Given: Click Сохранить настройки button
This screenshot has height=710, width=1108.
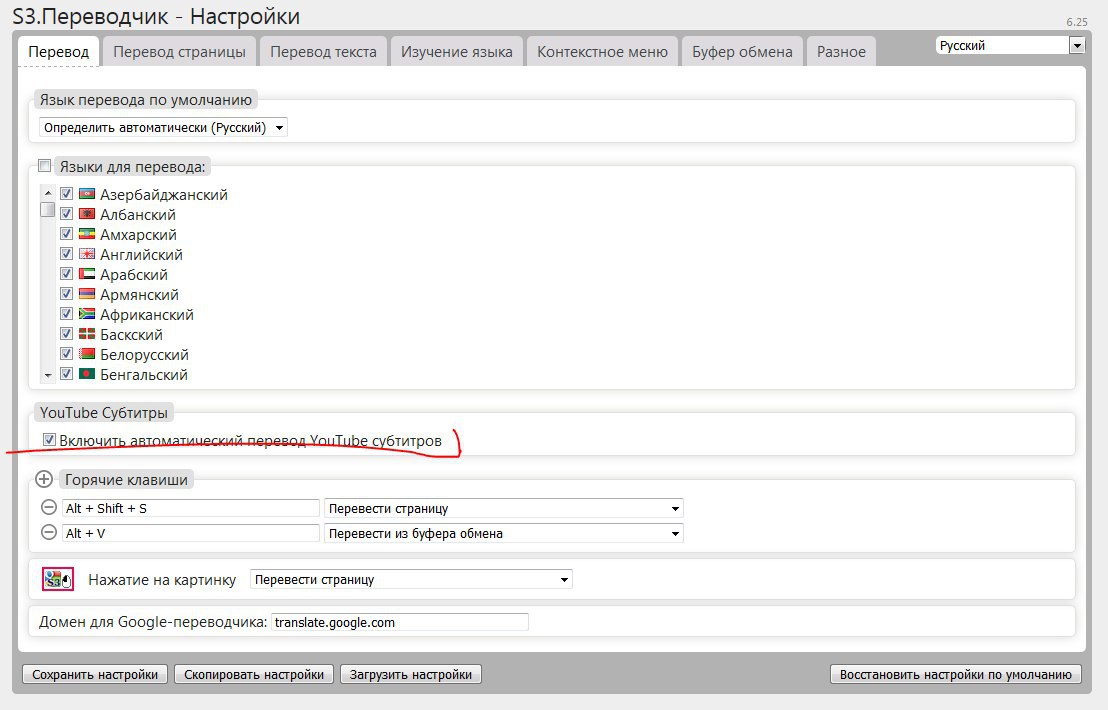Looking at the screenshot, I should [x=95, y=674].
